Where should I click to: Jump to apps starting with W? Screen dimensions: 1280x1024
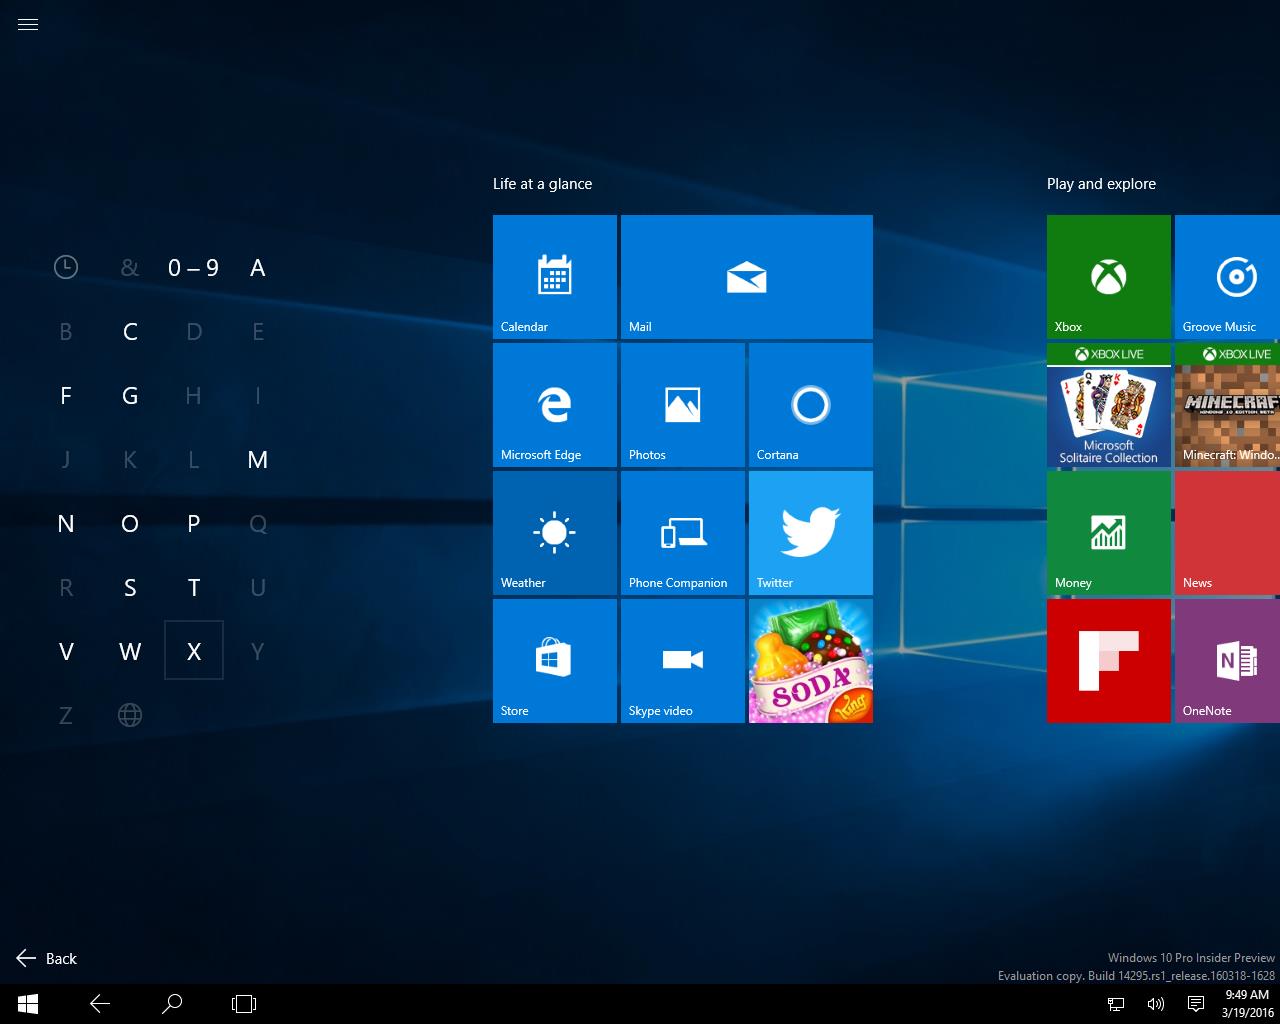[130, 651]
